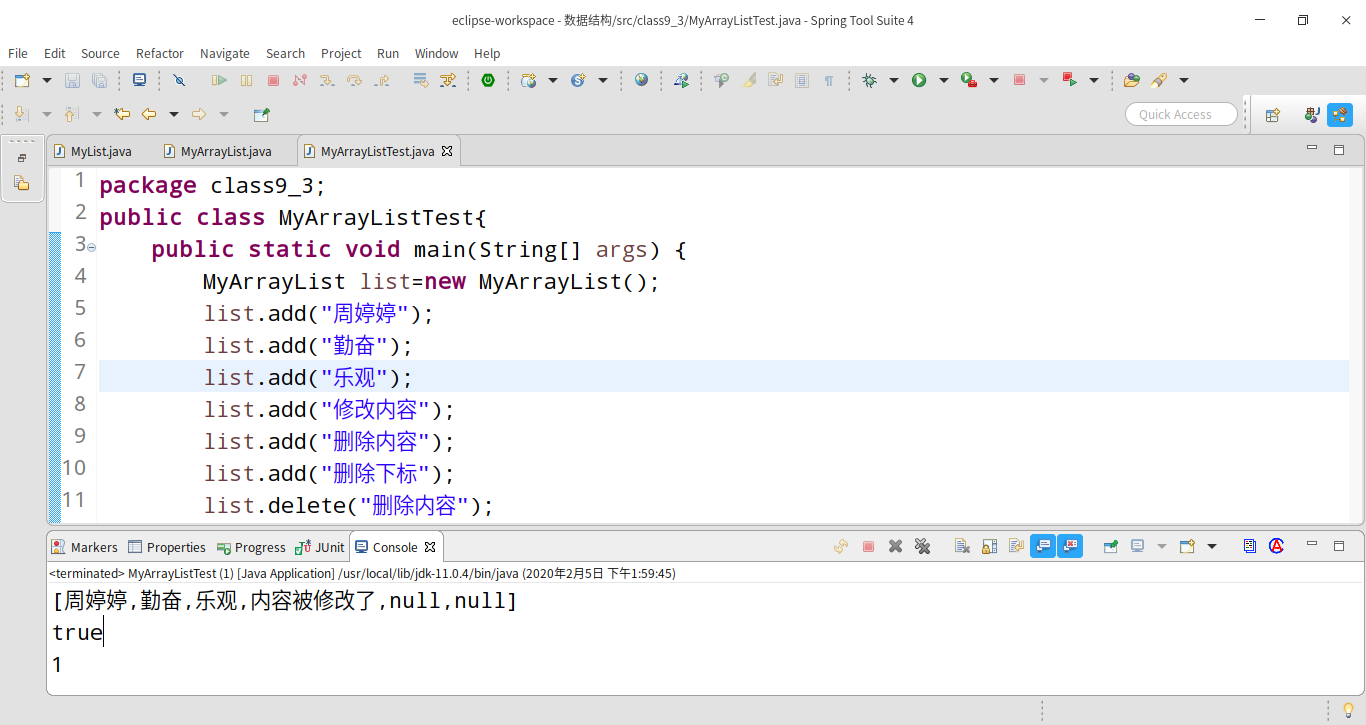Click the green Spring Boot dashboard icon
The width and height of the screenshot is (1366, 725).
488,80
